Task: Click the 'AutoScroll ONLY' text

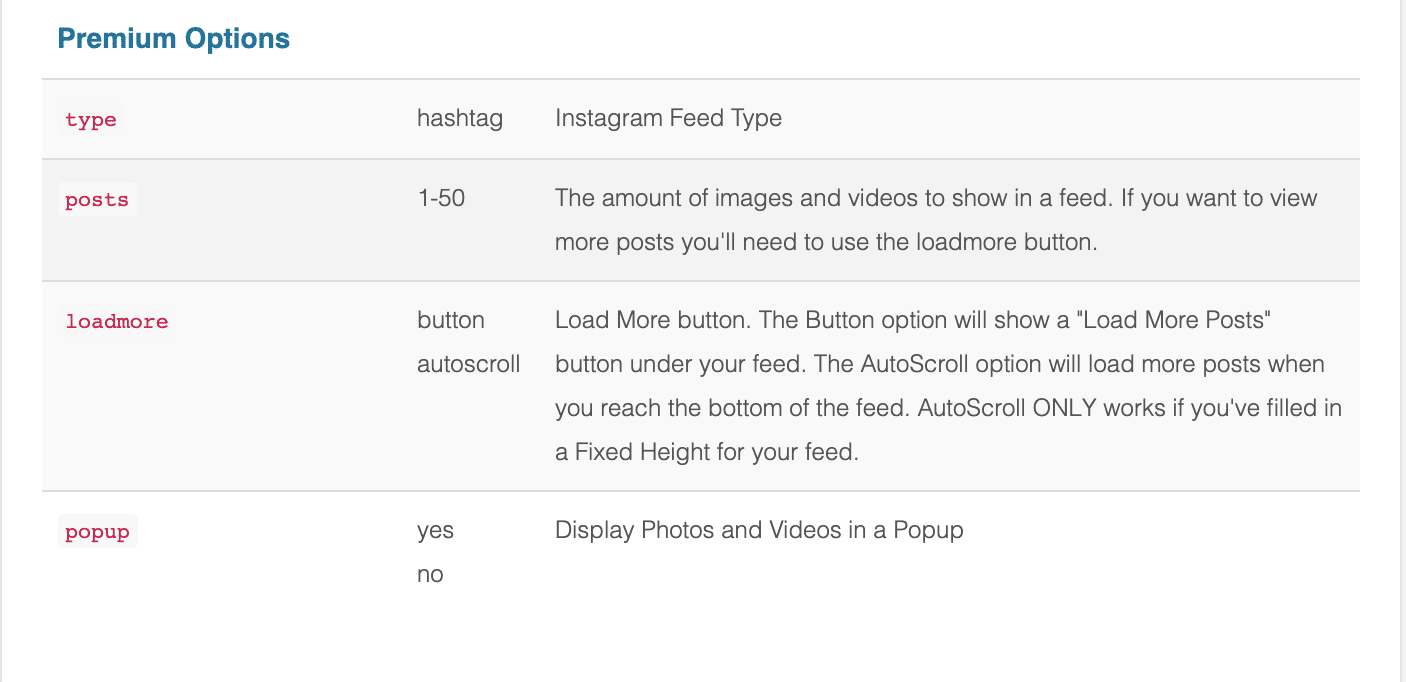Action: tap(1002, 408)
